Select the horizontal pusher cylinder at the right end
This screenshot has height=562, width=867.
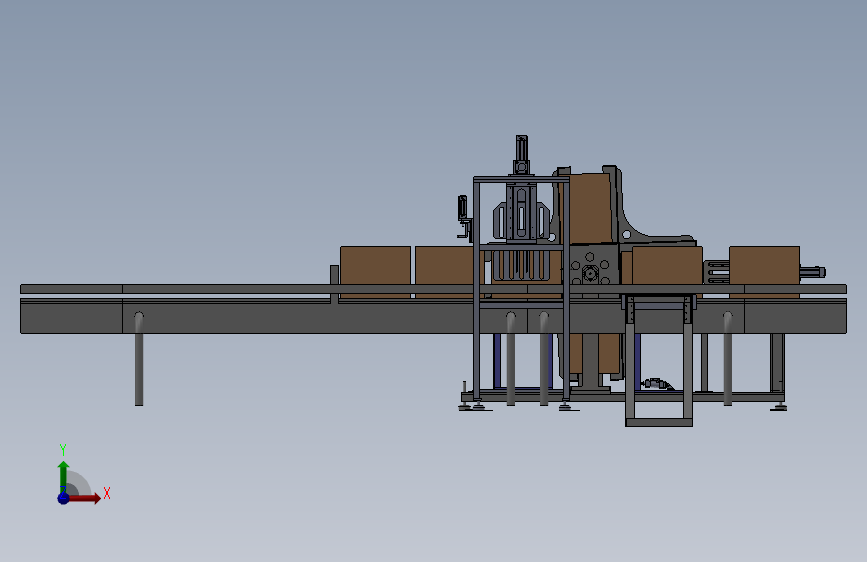tap(812, 272)
